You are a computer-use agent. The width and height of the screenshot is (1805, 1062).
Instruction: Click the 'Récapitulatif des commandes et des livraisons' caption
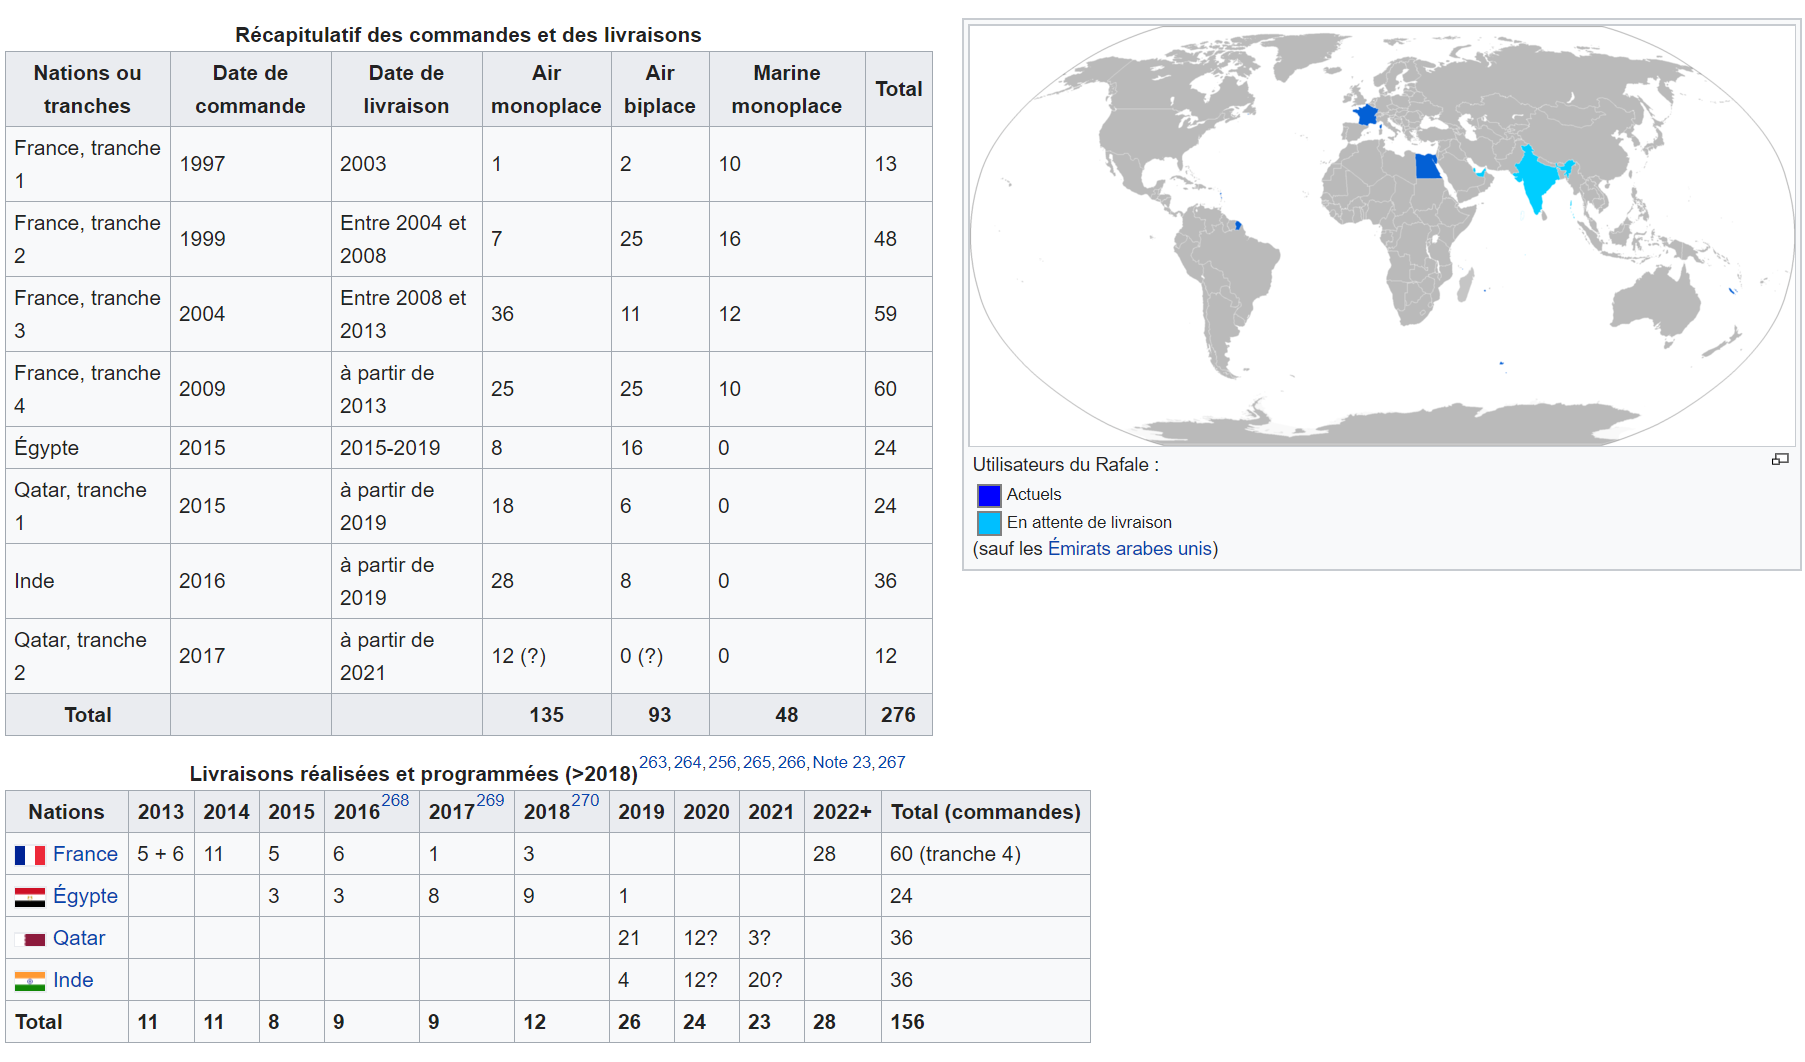coord(468,35)
